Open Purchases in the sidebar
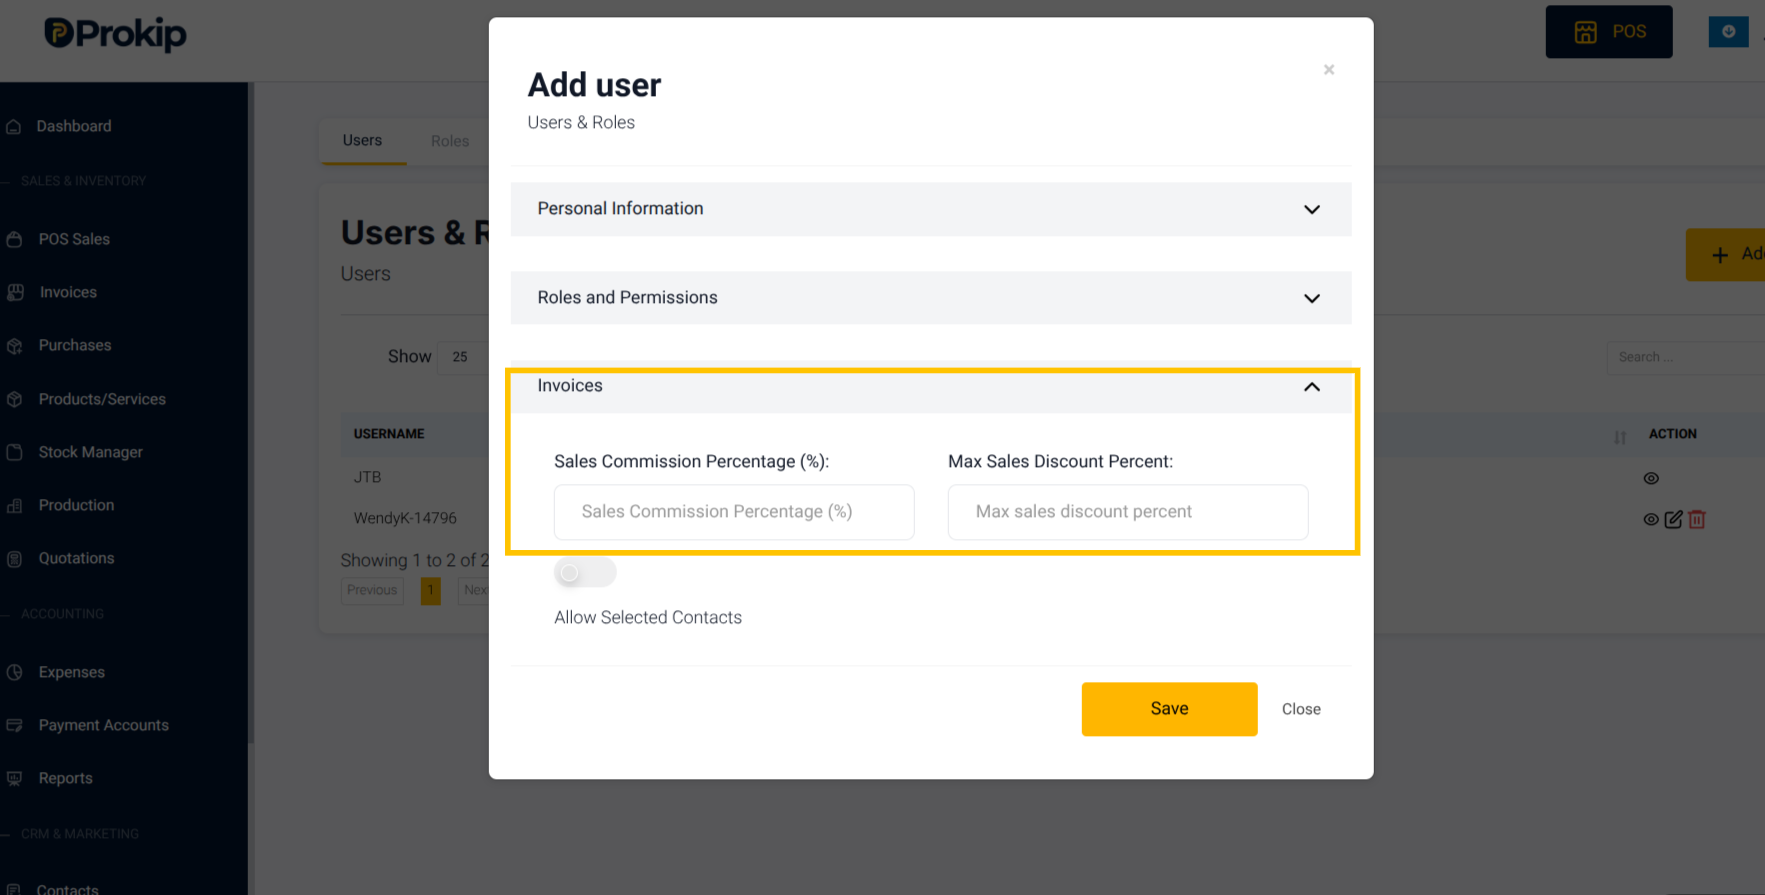The image size is (1765, 895). (x=75, y=345)
